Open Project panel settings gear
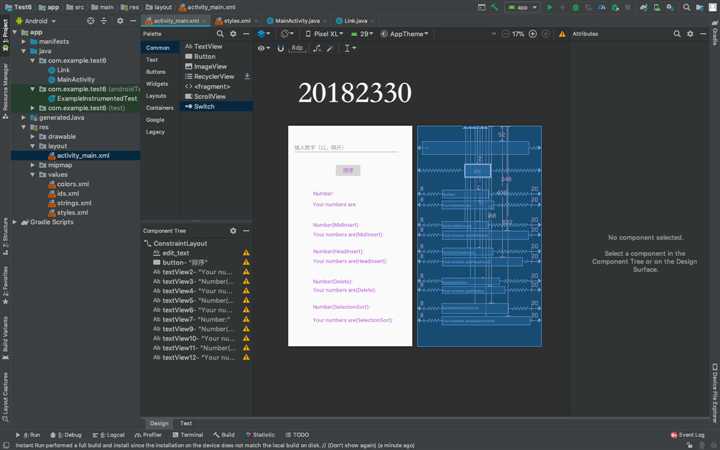 pyautogui.click(x=120, y=21)
